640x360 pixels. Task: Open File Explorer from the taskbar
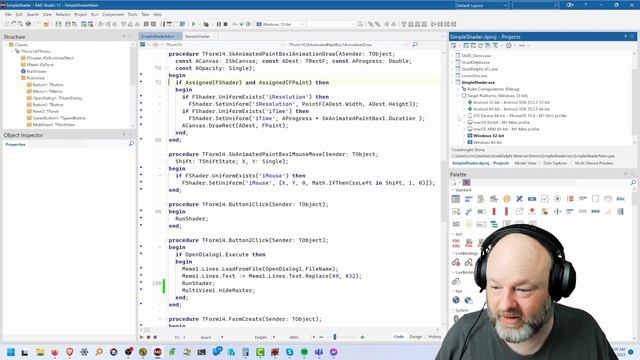[x=40, y=352]
